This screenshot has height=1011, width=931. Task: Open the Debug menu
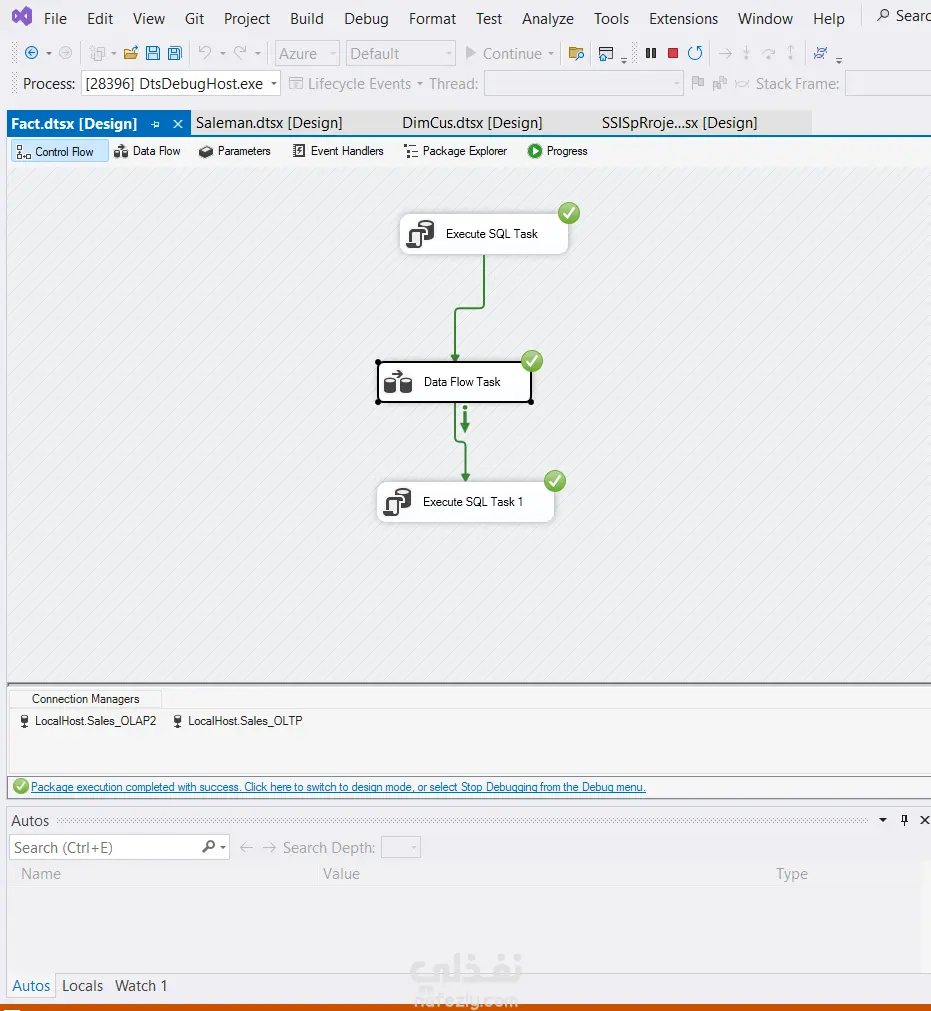click(366, 19)
